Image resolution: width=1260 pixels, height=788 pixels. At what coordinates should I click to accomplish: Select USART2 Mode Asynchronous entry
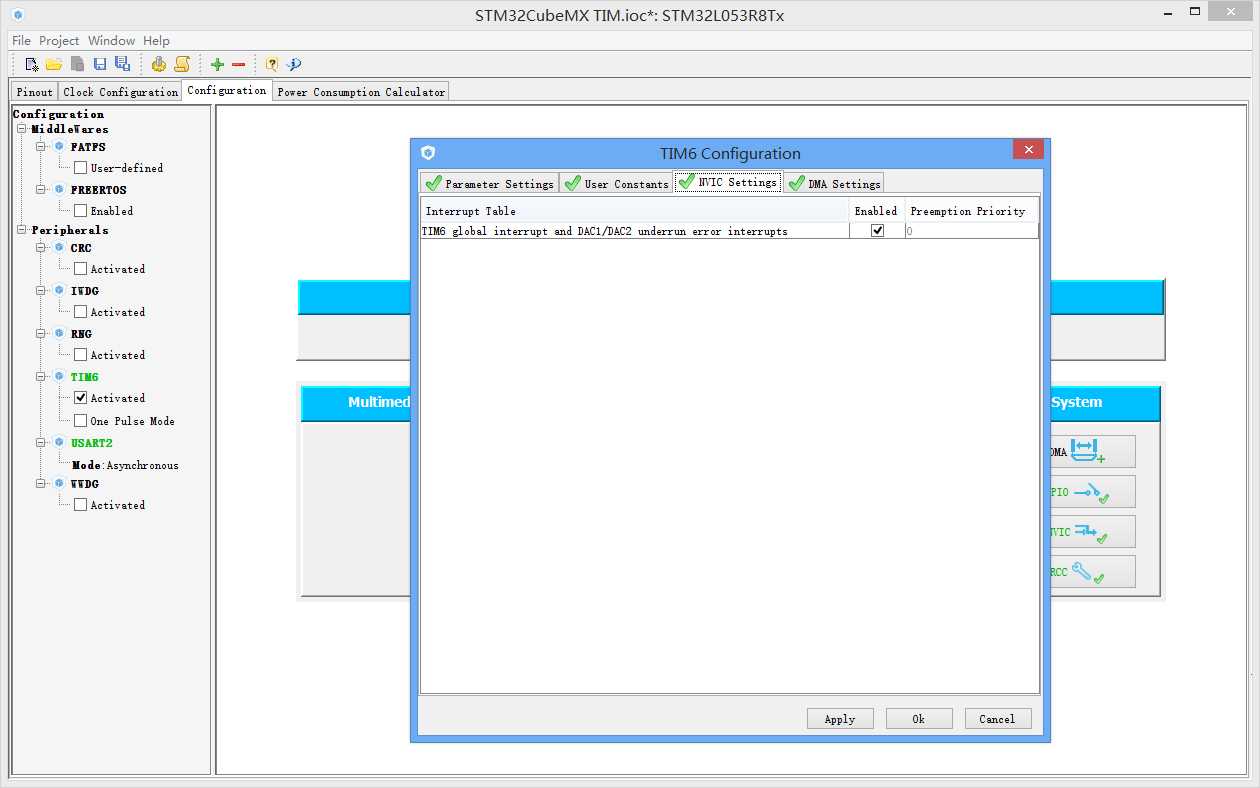125,465
